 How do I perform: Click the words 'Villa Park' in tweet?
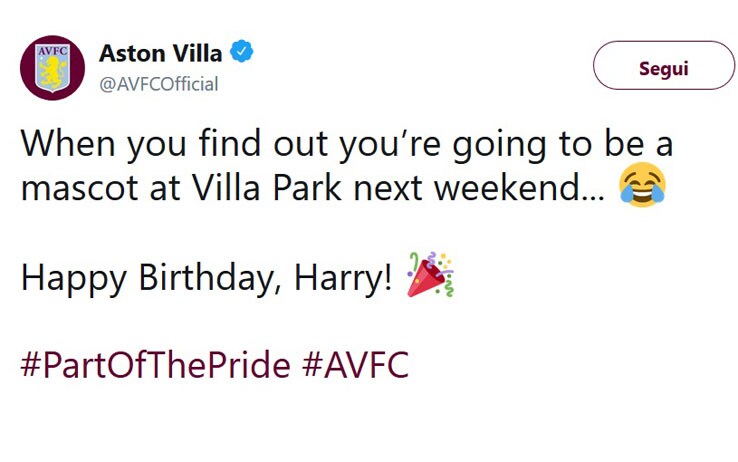(x=267, y=188)
